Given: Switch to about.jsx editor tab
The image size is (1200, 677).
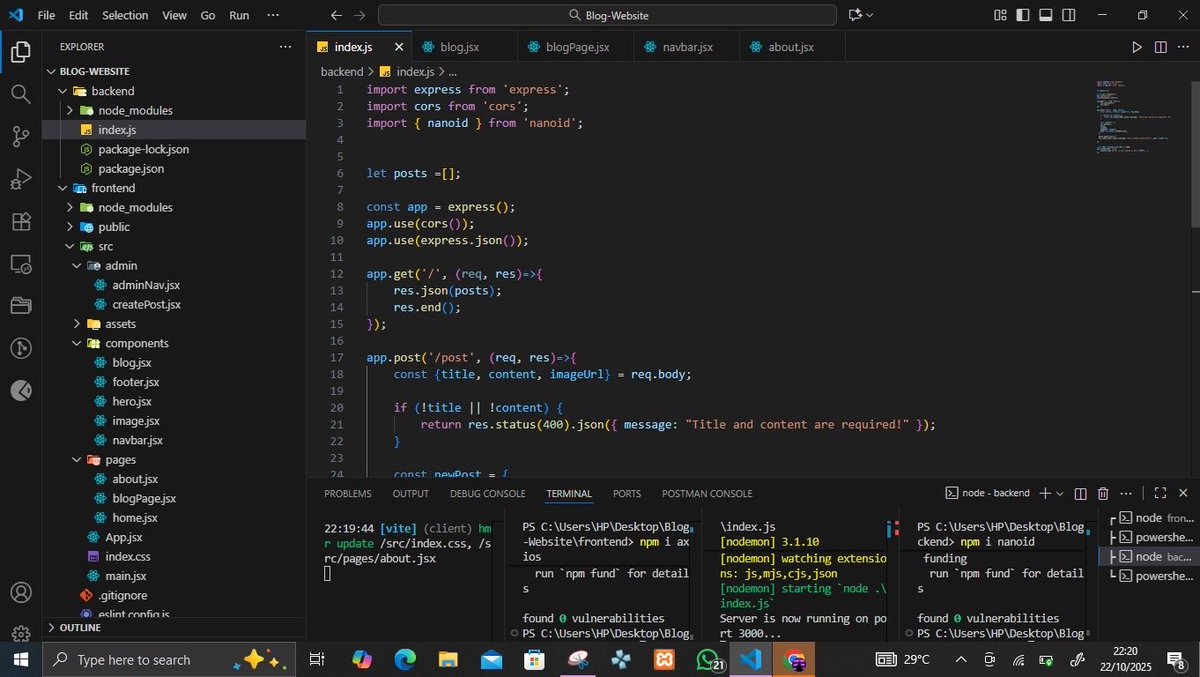Looking at the screenshot, I should point(791,47).
